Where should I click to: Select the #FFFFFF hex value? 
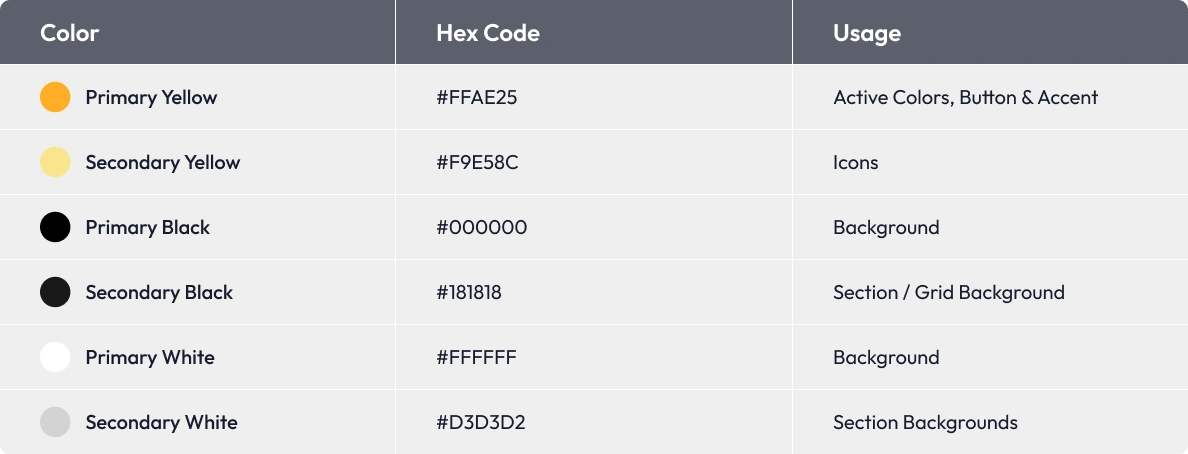point(476,357)
